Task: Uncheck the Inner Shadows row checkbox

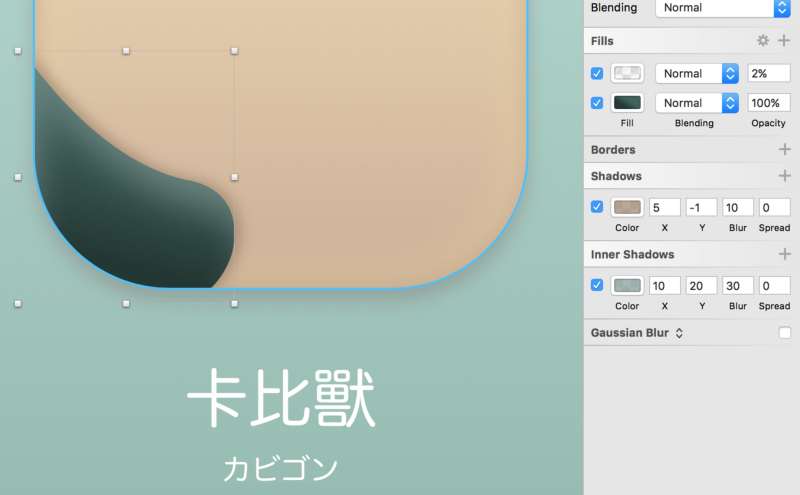Action: click(x=597, y=285)
